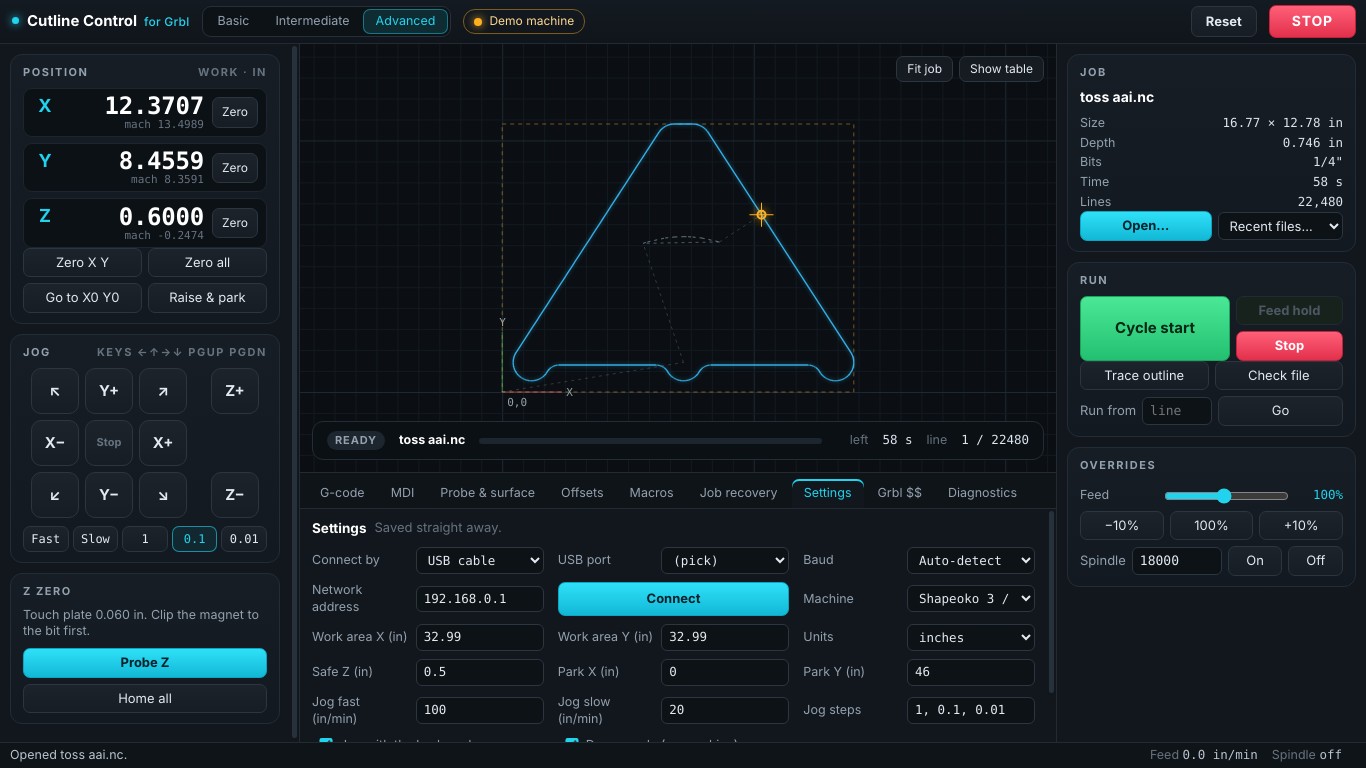Click the cyan Connect button
This screenshot has height=768, width=1366.
[x=673, y=599]
